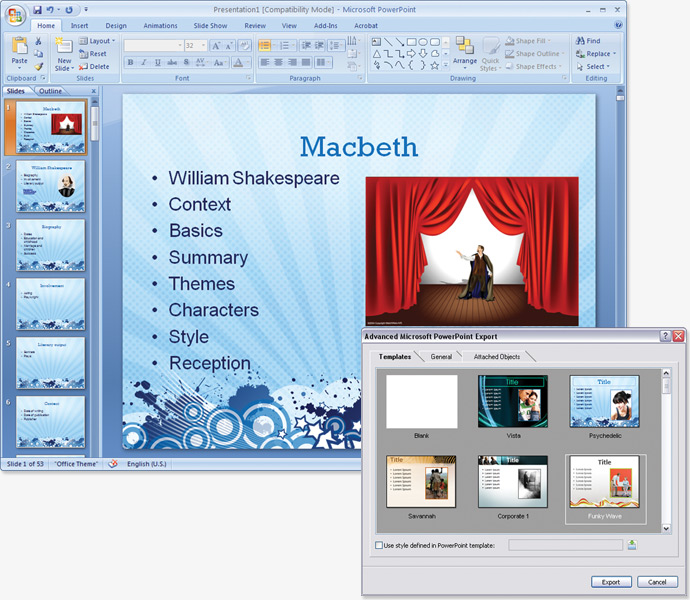Apply Strikethrough formatting
Viewport: 690px width, 600px height.
172,63
